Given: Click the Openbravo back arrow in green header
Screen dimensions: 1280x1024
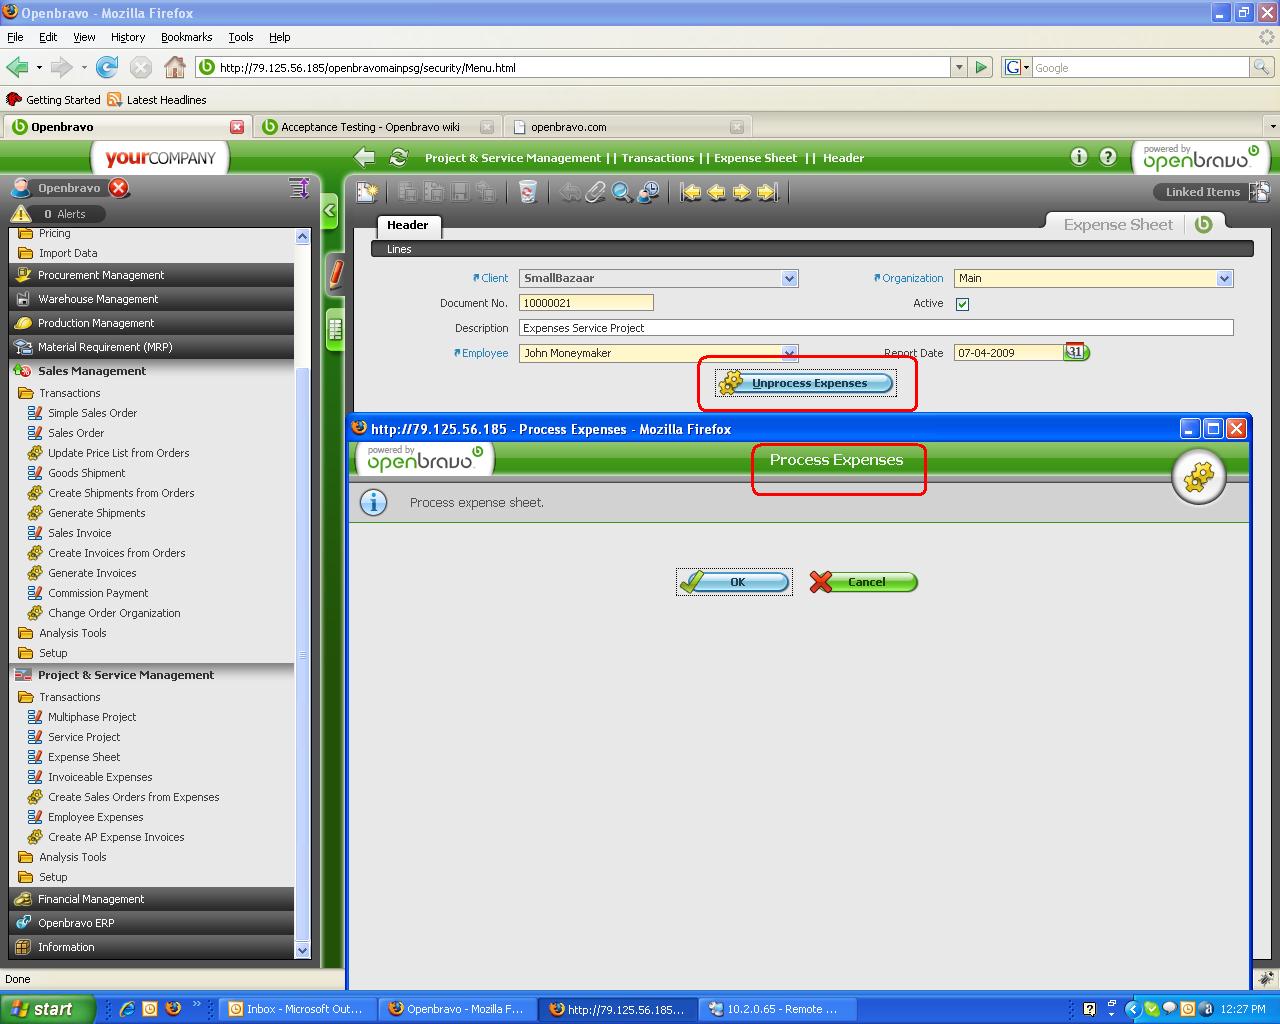Looking at the screenshot, I should coord(365,157).
